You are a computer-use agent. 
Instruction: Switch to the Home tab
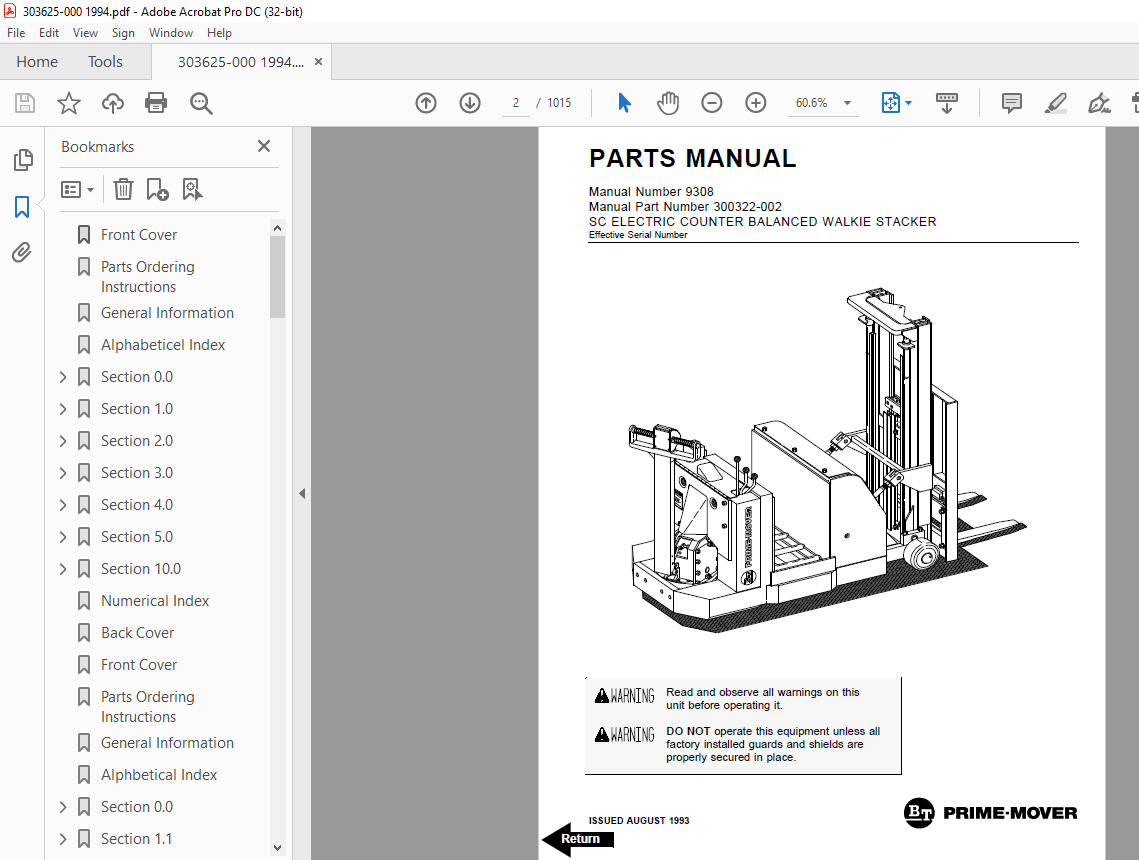pos(37,62)
